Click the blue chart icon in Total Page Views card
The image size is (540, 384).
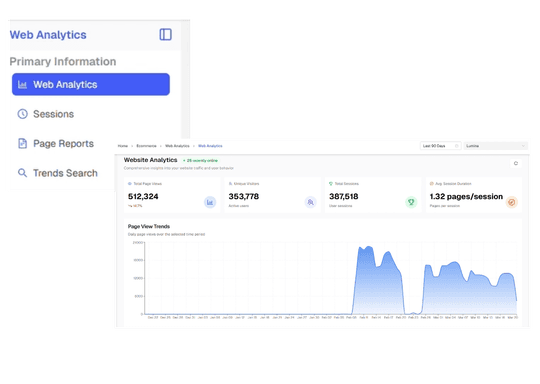(210, 202)
